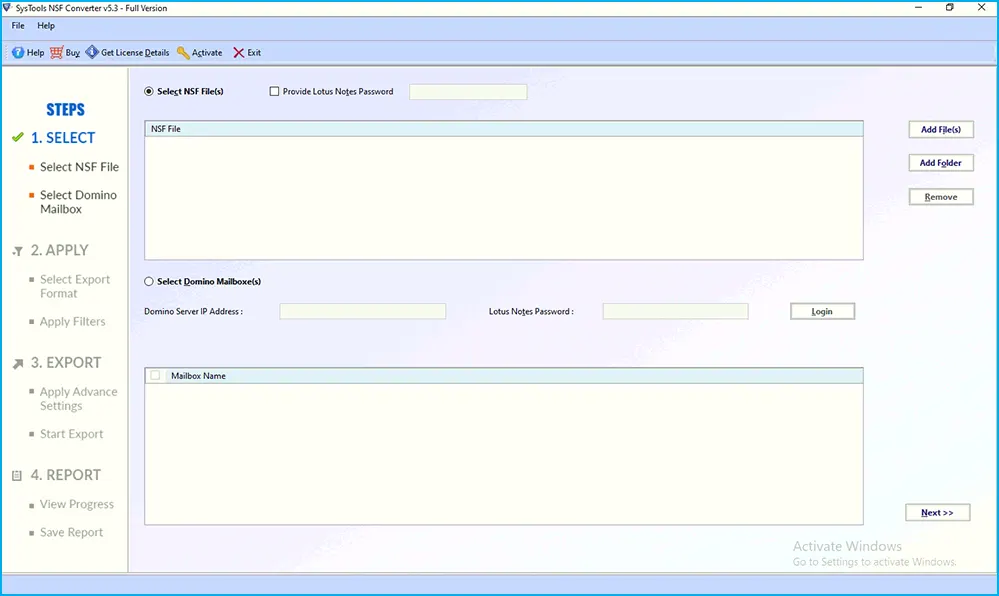Click the 'Domino Server IP Address :' label

194,312
